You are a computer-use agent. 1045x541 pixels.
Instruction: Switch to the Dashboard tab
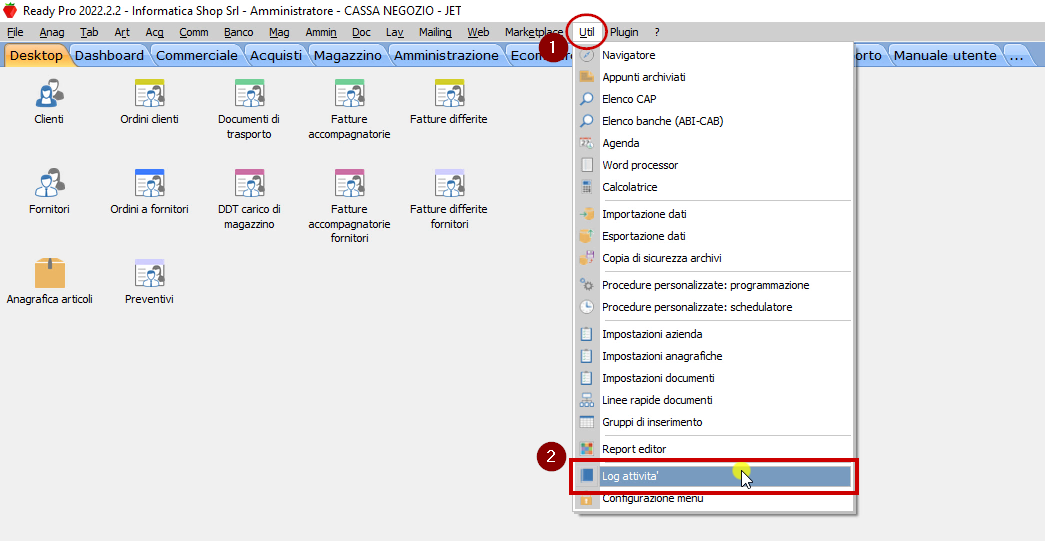click(109, 56)
